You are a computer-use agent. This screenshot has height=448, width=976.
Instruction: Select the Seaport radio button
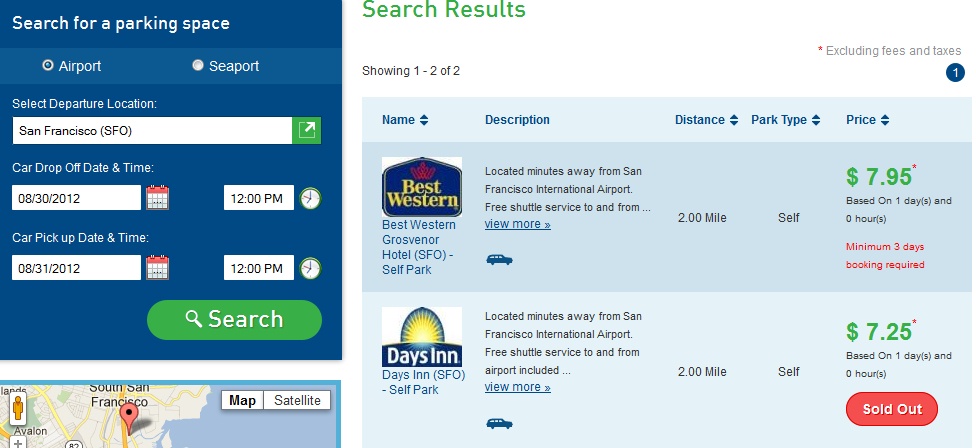pyautogui.click(x=198, y=65)
